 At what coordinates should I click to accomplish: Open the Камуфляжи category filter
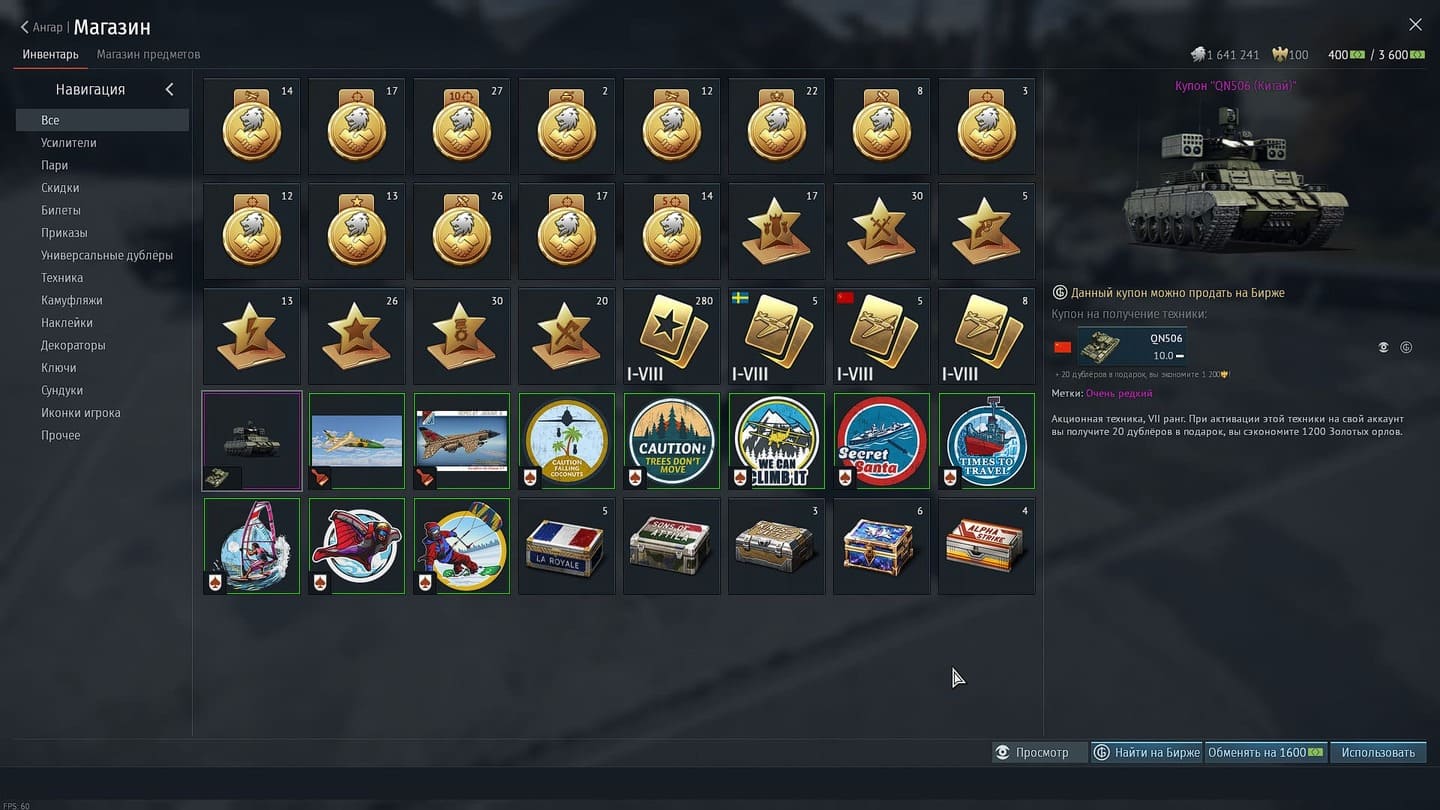coord(72,300)
